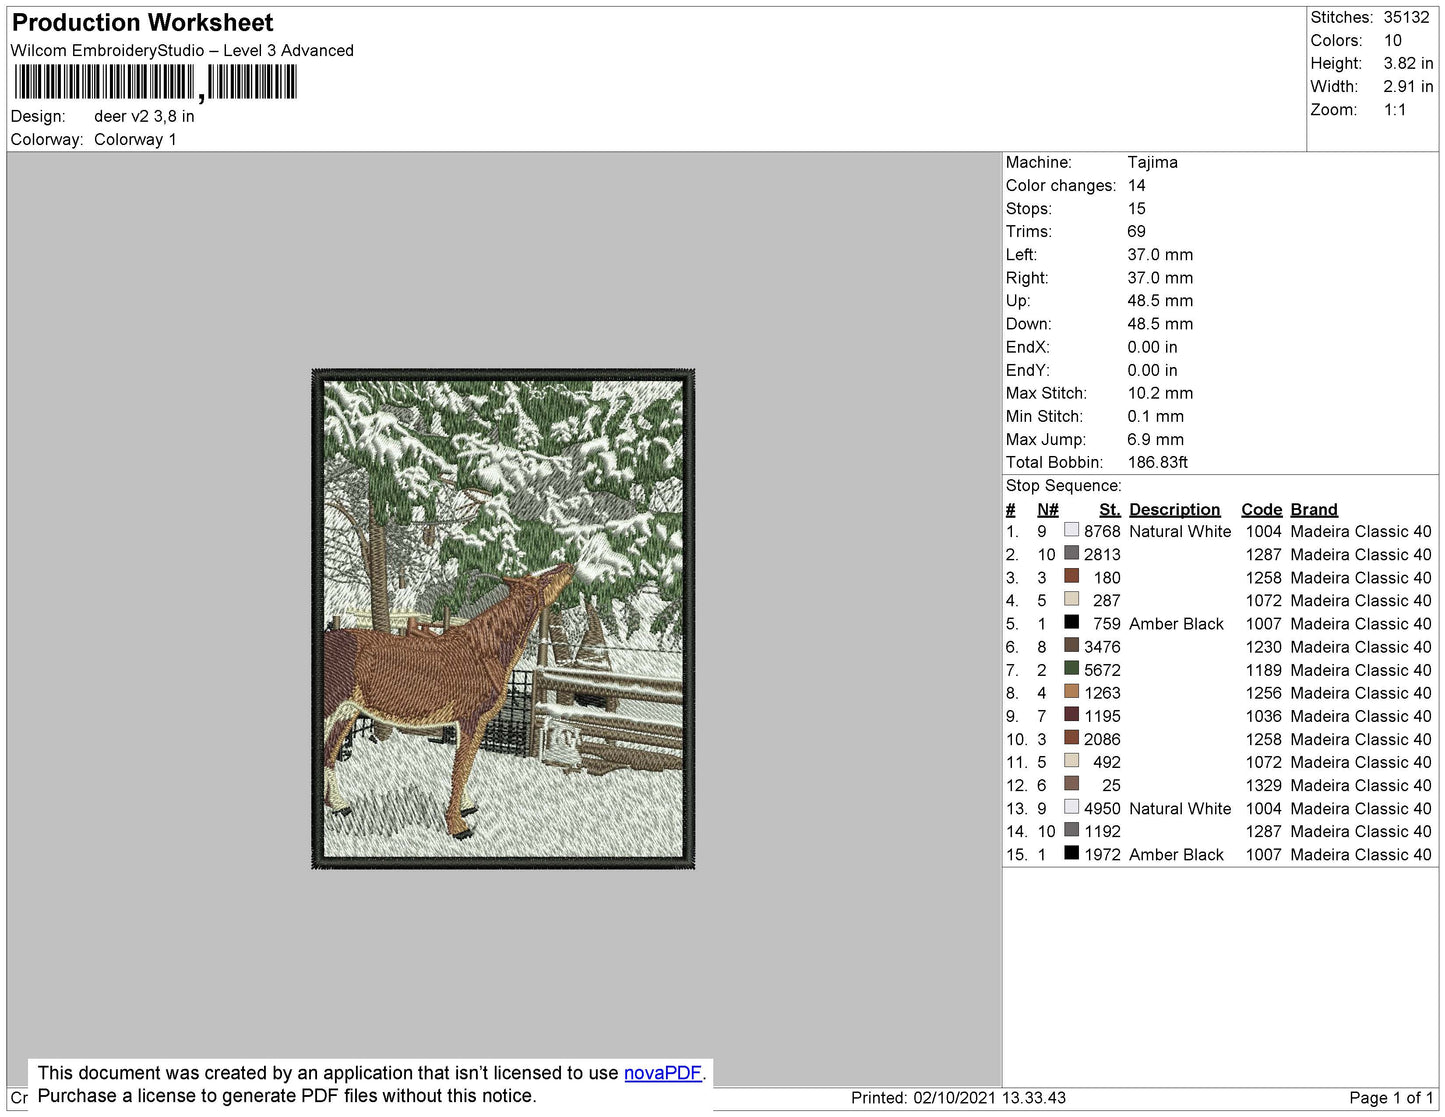Click the N# column header
The height and width of the screenshot is (1117, 1445).
tap(1047, 510)
